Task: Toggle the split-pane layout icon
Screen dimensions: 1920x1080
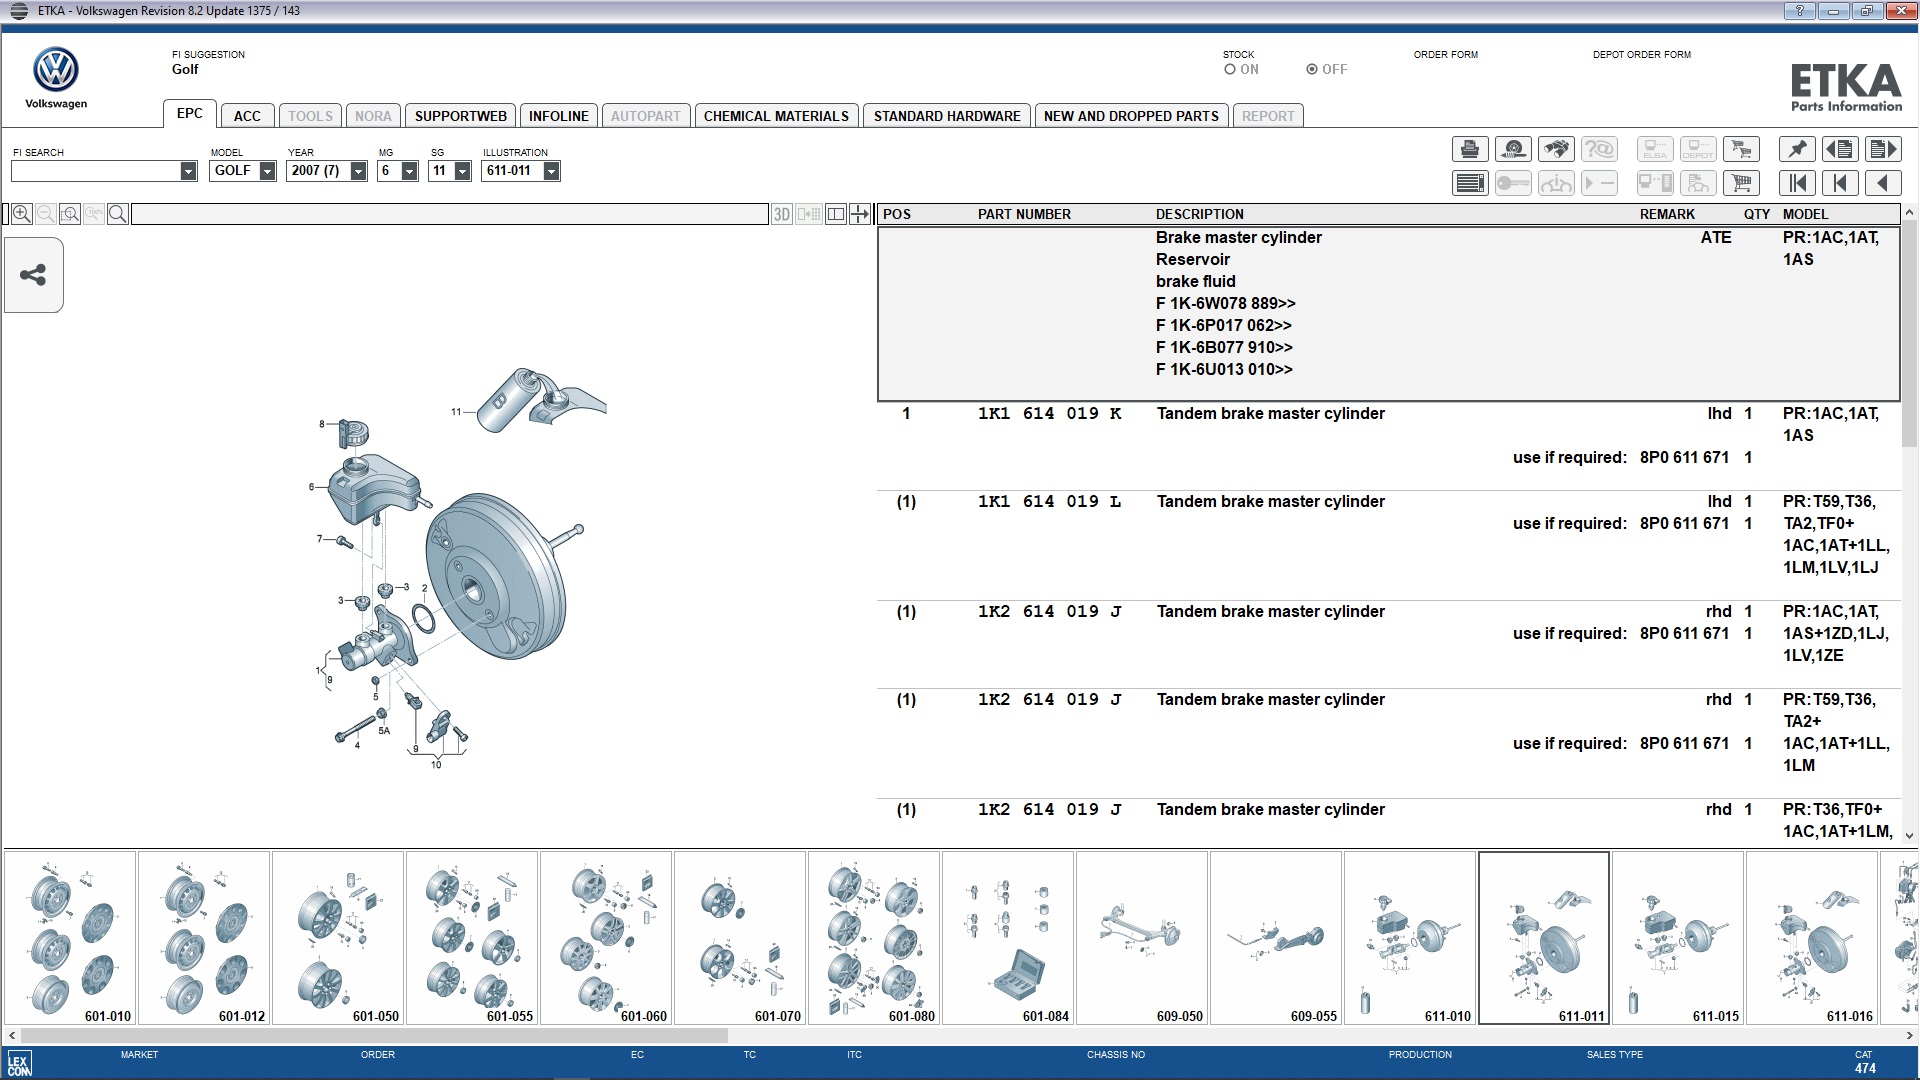Action: (836, 214)
